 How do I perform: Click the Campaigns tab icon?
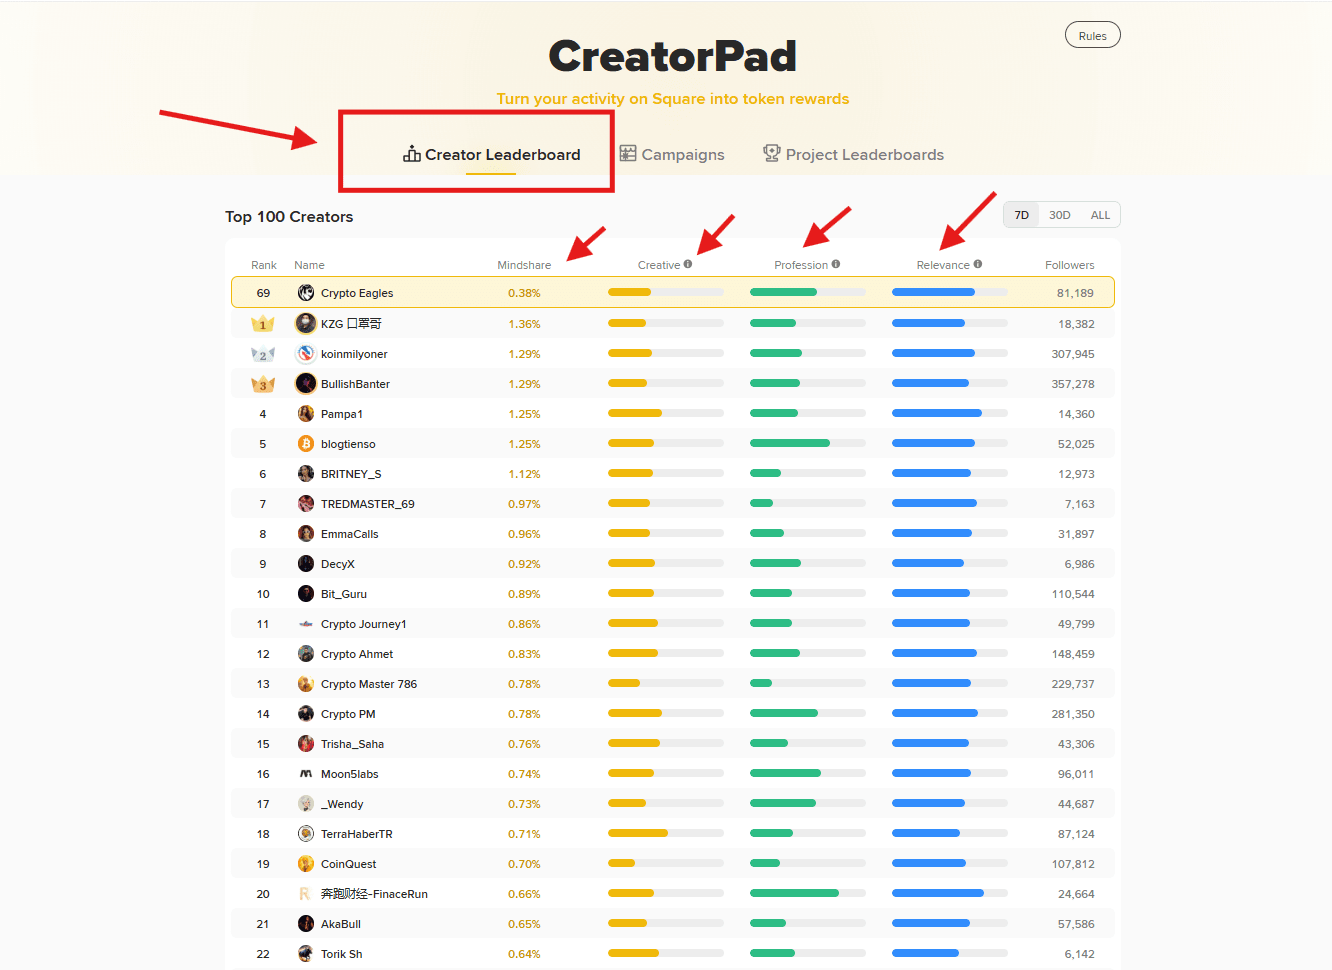pos(628,153)
